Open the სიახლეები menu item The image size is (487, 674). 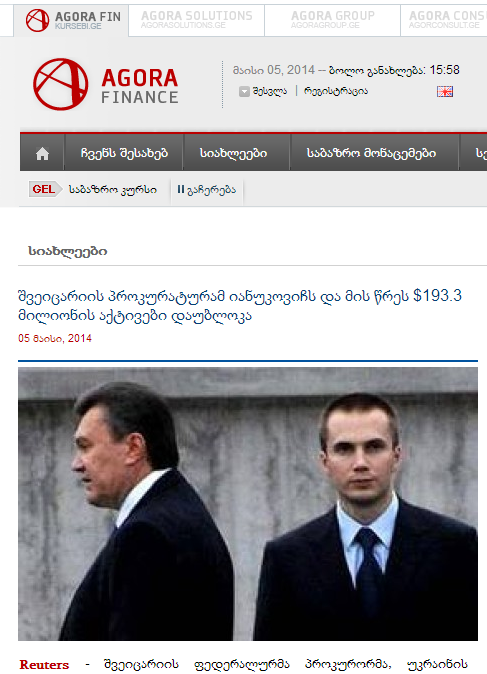233,153
